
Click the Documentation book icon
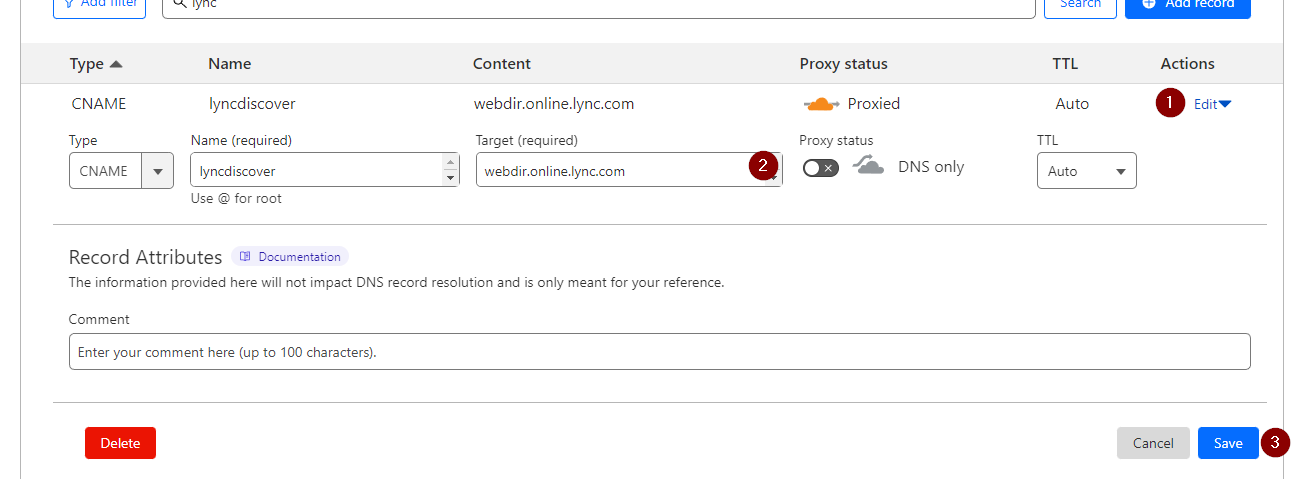click(x=245, y=257)
